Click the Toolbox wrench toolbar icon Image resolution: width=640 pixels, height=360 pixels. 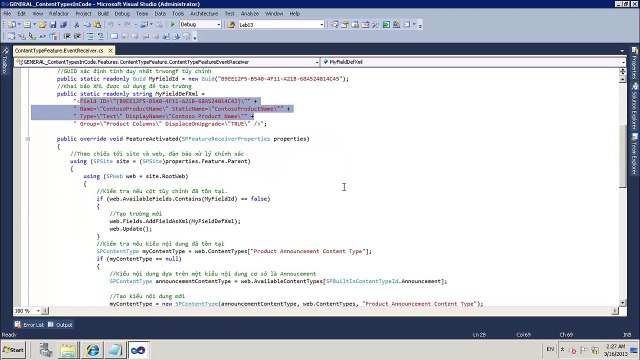click(376, 24)
